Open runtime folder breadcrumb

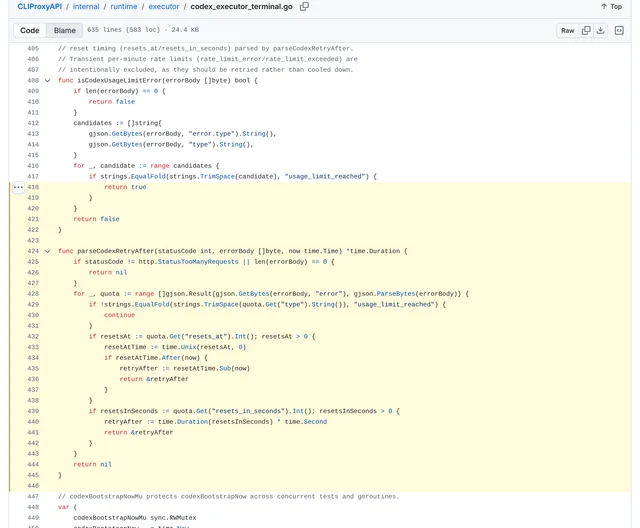point(124,7)
